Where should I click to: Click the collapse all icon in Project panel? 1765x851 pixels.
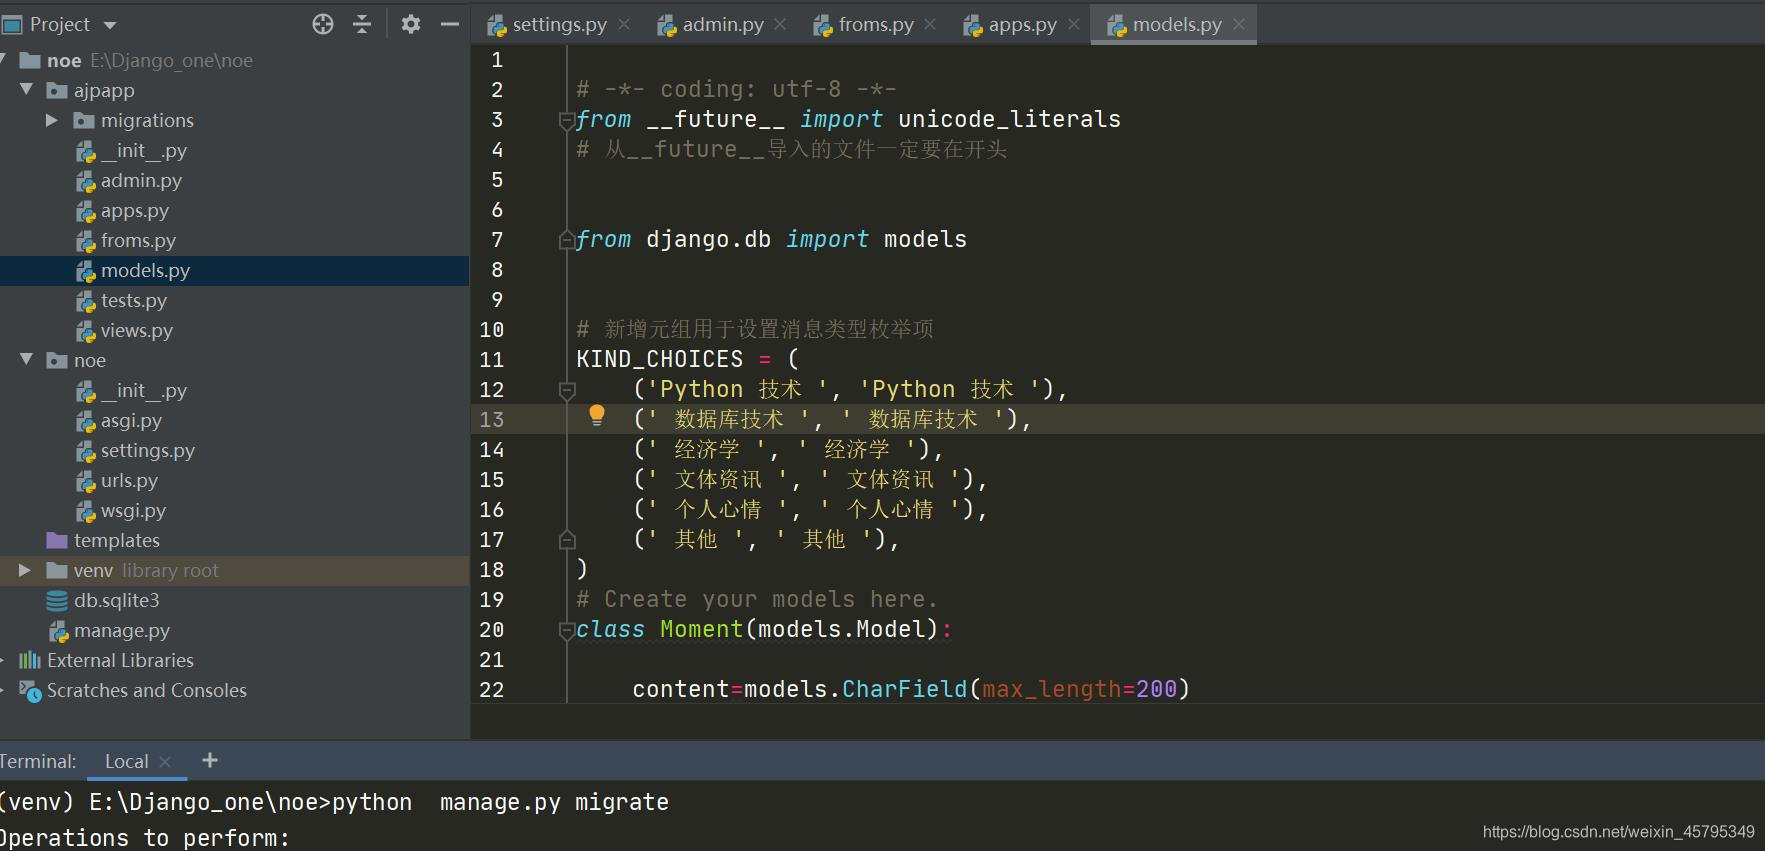pos(362,24)
